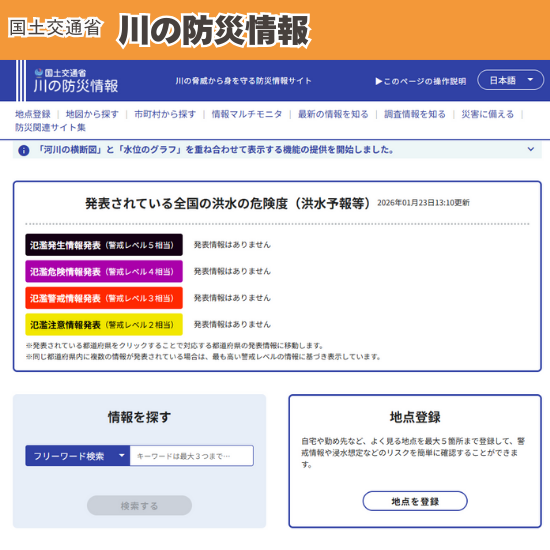Click the keyword search input field
This screenshot has width=550, height=550.
point(192,456)
